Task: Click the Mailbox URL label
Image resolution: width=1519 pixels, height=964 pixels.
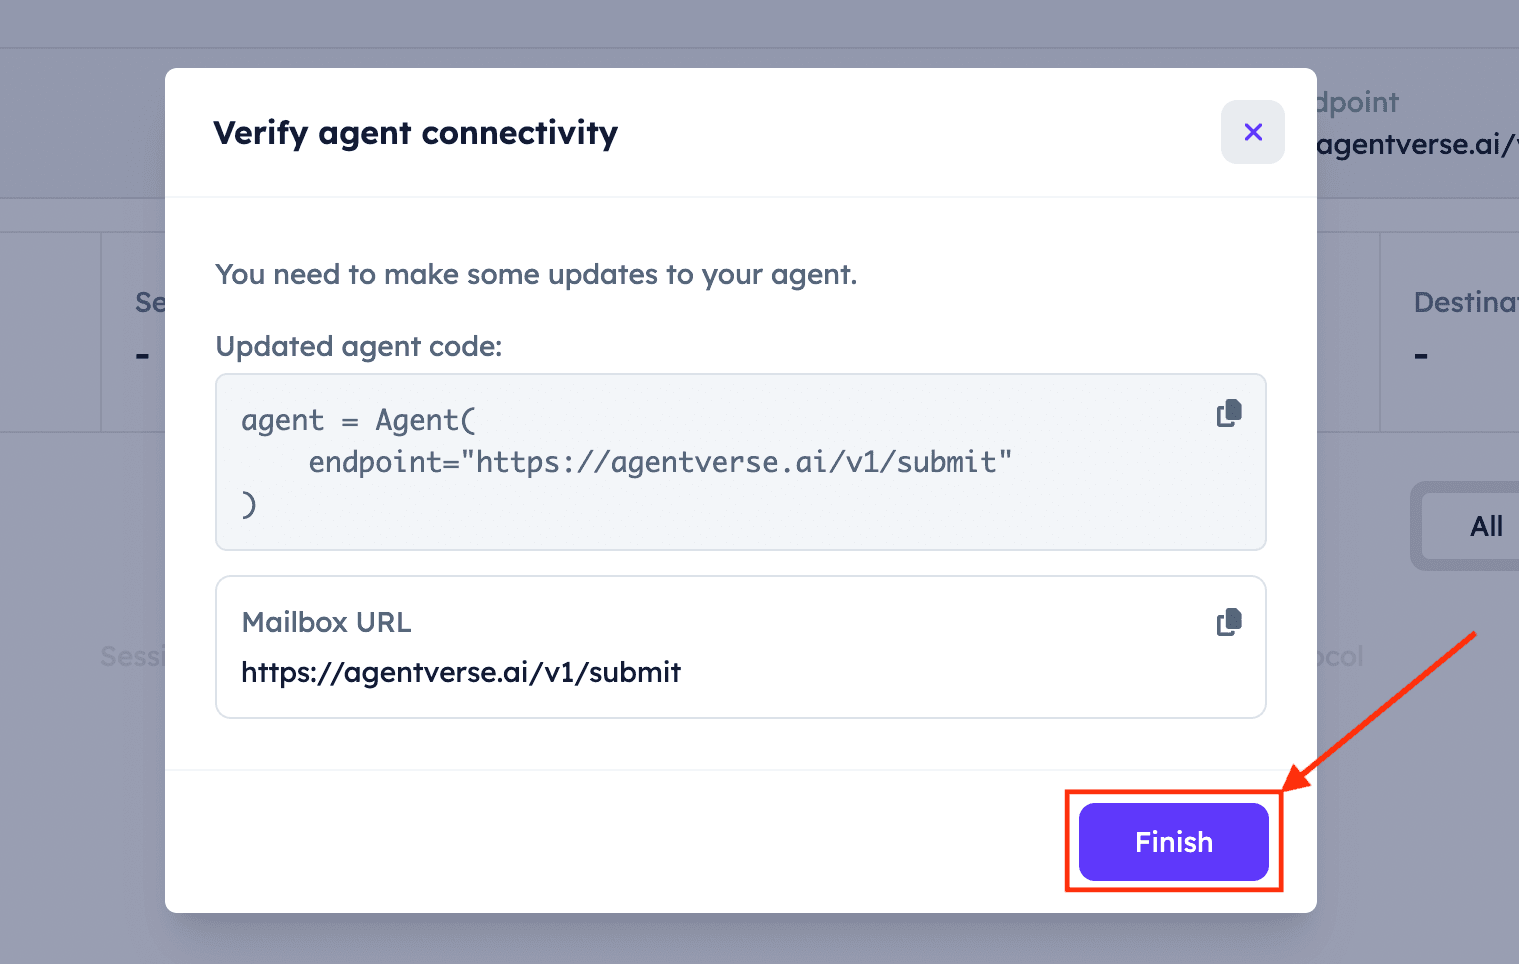Action: click(x=327, y=622)
